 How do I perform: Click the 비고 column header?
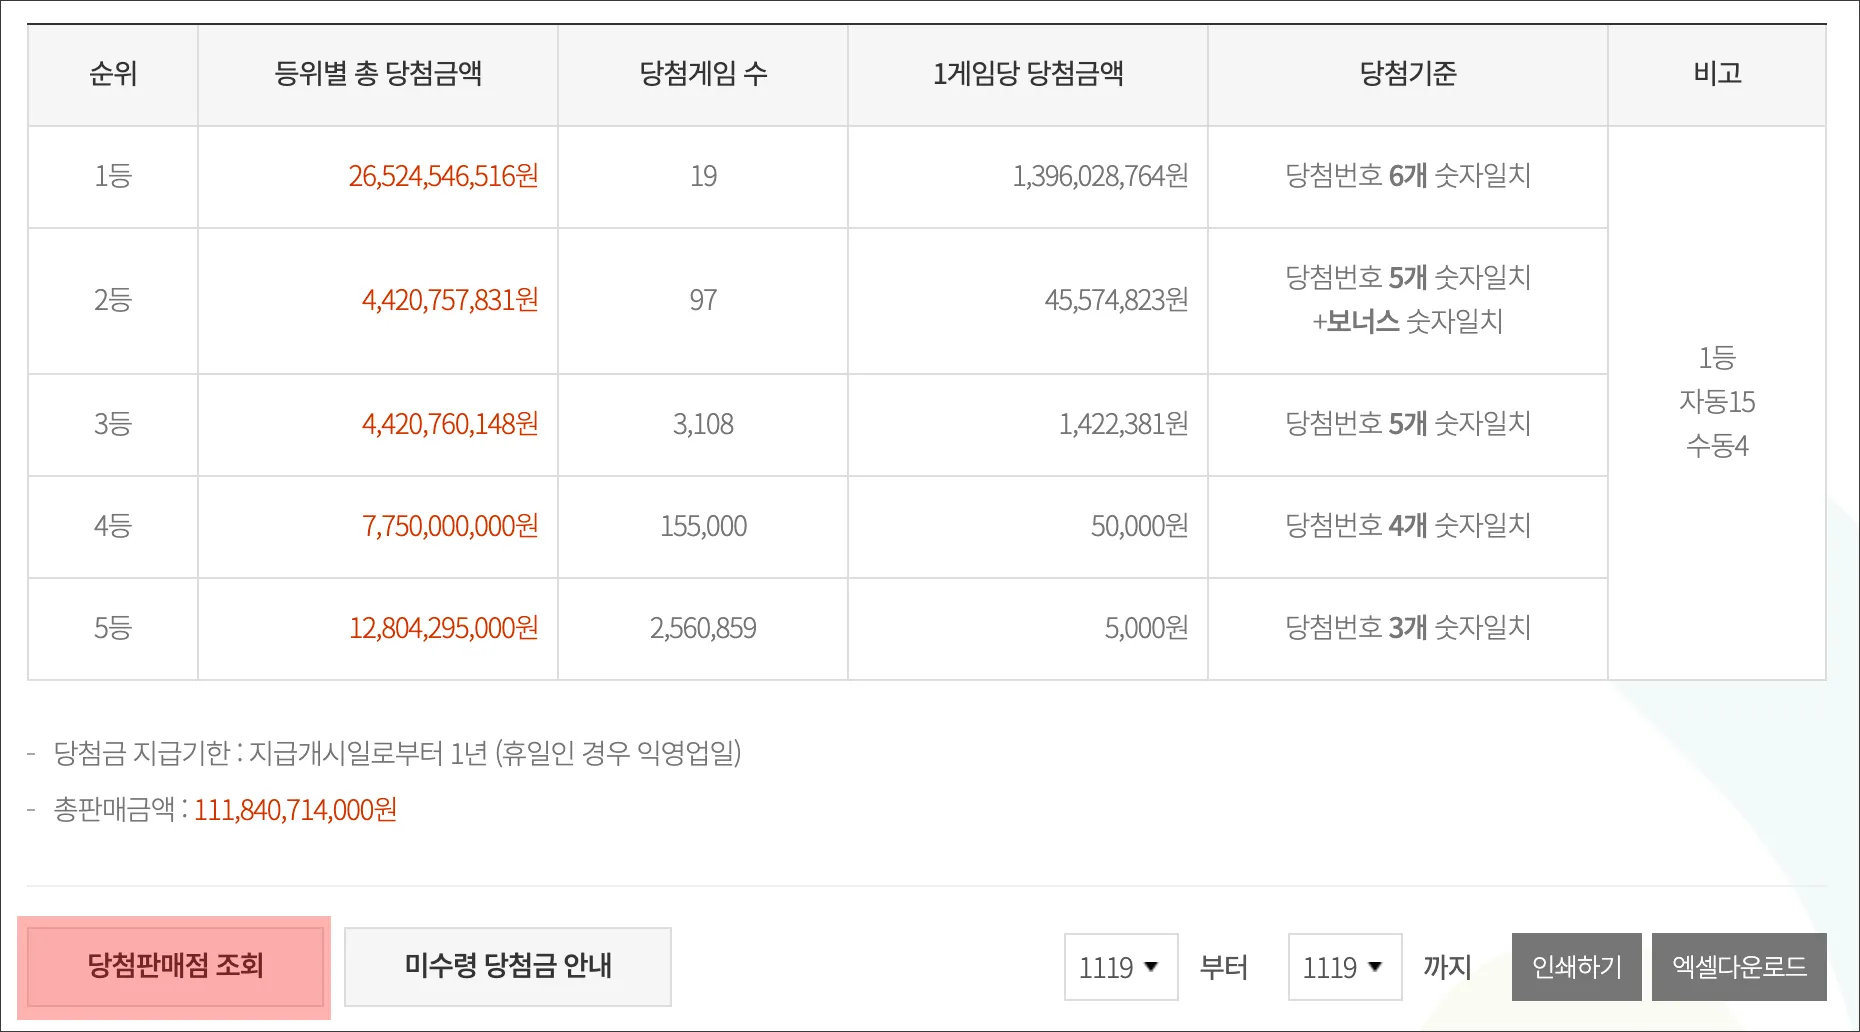(x=1717, y=74)
